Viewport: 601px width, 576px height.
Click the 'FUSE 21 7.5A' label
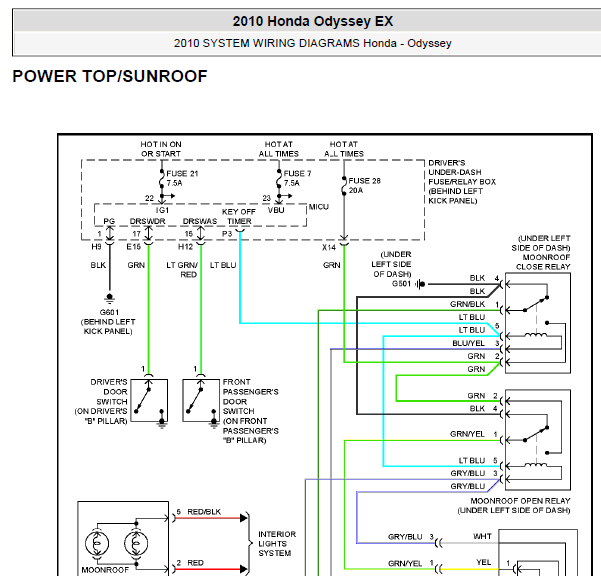[182, 178]
